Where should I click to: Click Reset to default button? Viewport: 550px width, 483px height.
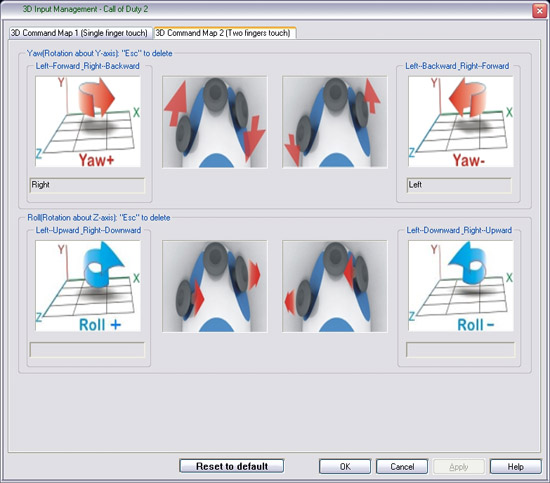pyautogui.click(x=232, y=466)
